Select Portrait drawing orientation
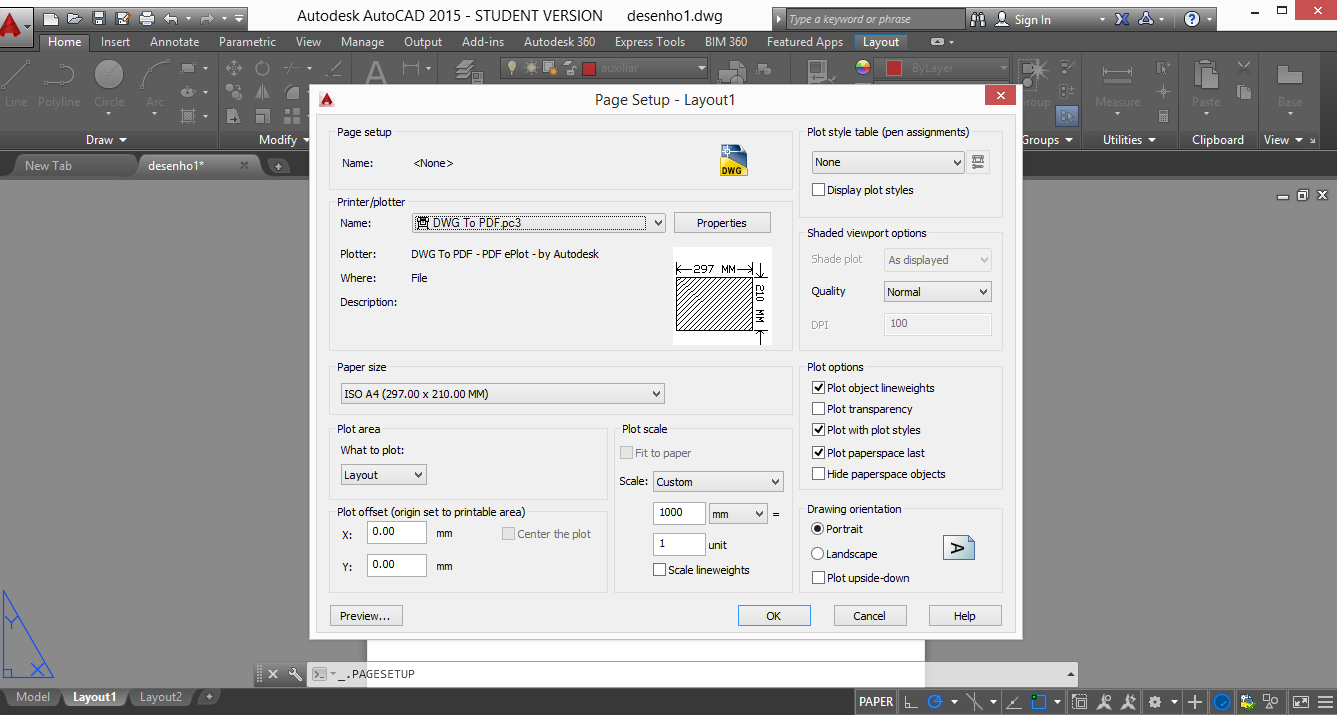This screenshot has height=715, width=1337. [x=818, y=529]
